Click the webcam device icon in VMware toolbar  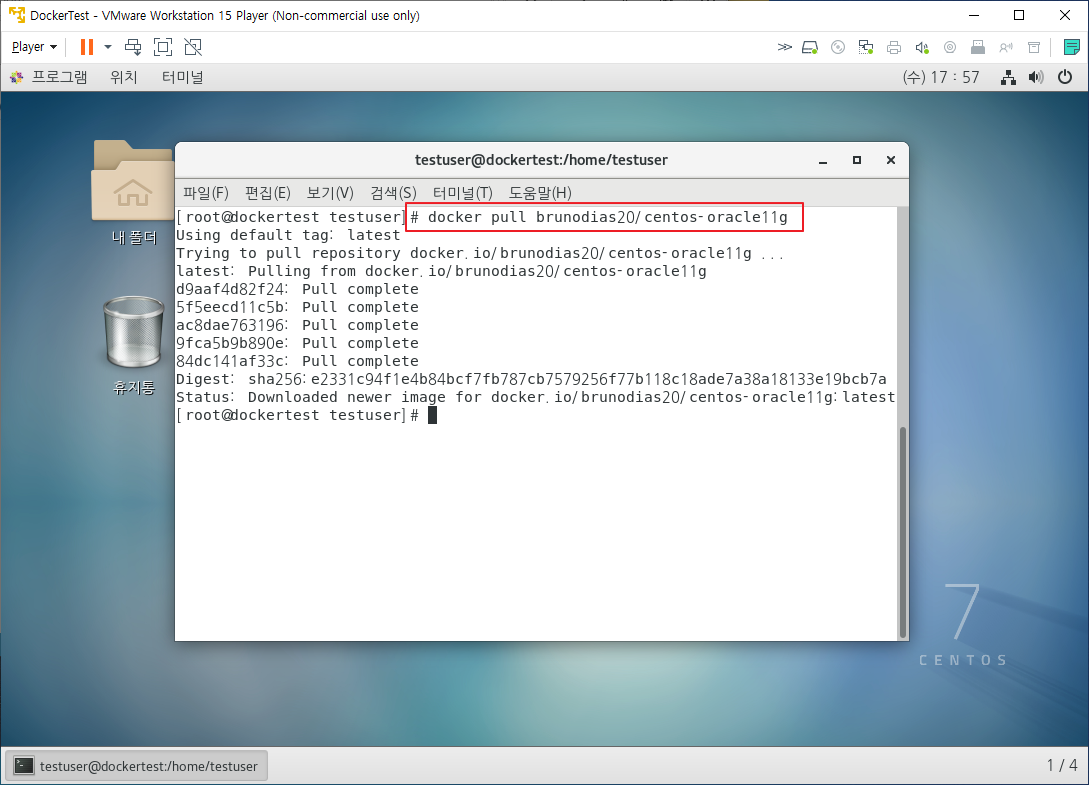[950, 47]
